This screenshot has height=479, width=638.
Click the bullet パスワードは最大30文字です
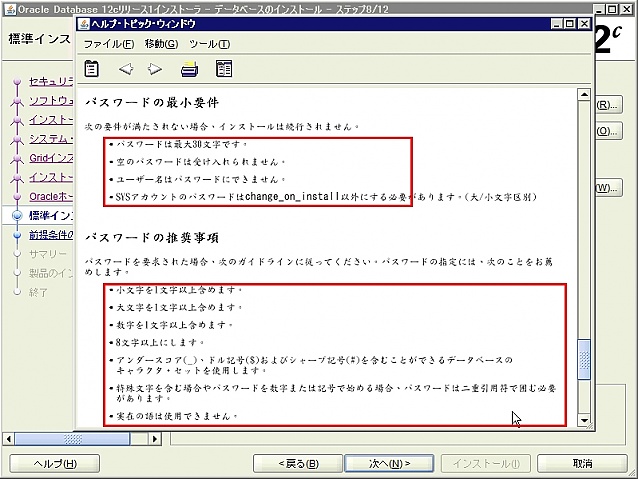click(181, 144)
